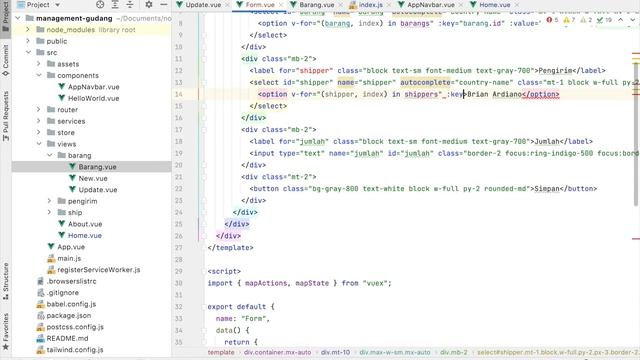Click the locate file target icon
Screen dimensions: 640x360
pyautogui.click(x=100, y=5)
